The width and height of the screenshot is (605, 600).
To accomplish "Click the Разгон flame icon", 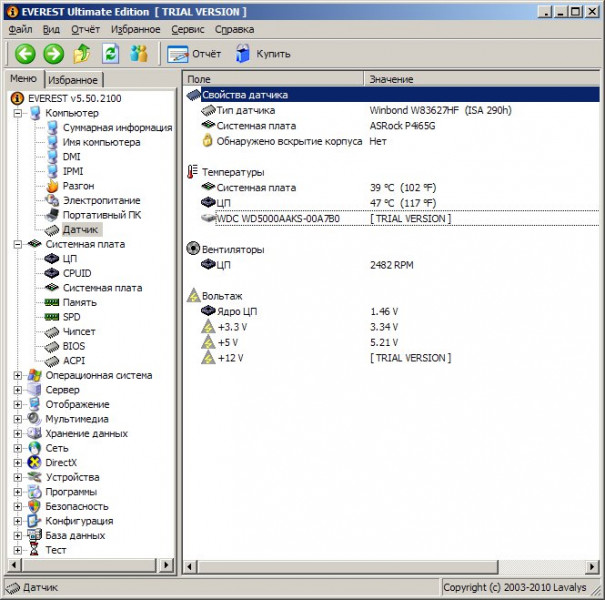I will click(52, 186).
